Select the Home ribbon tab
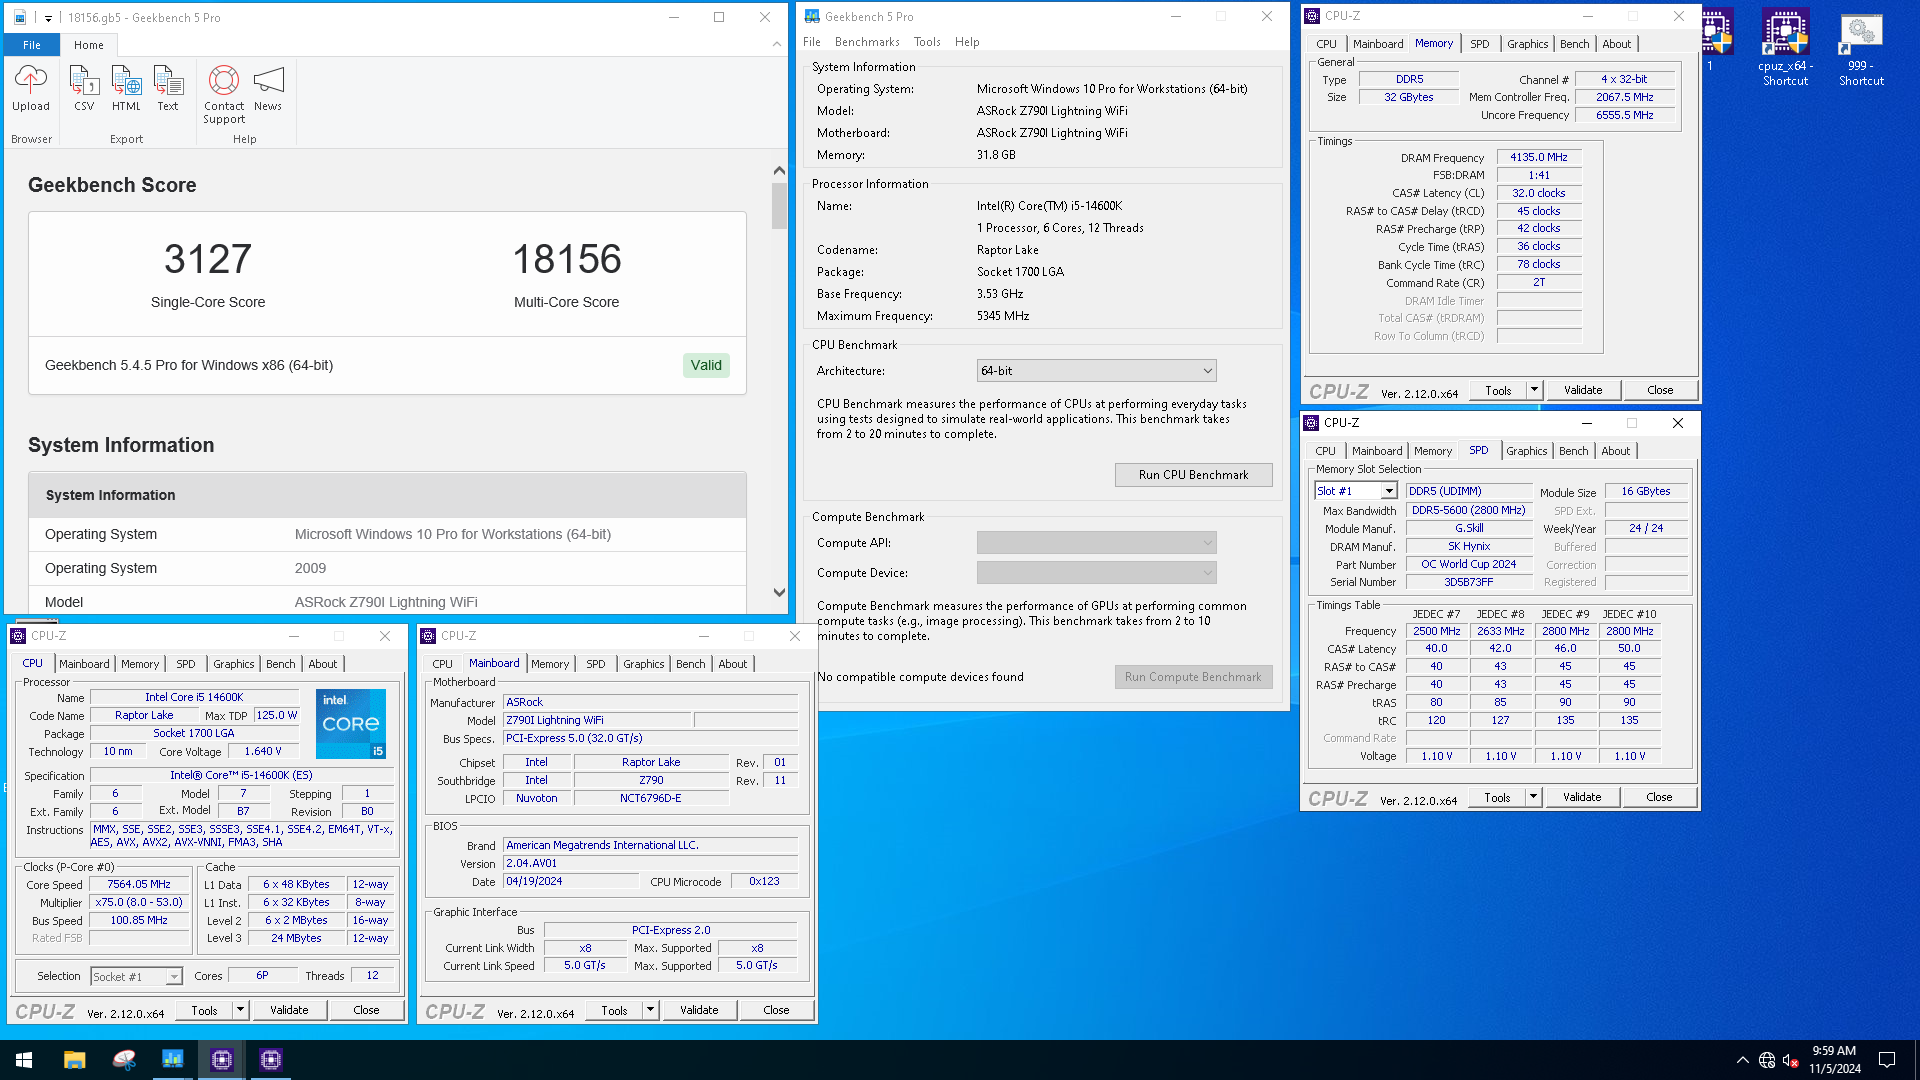The height and width of the screenshot is (1080, 1920). tap(89, 45)
